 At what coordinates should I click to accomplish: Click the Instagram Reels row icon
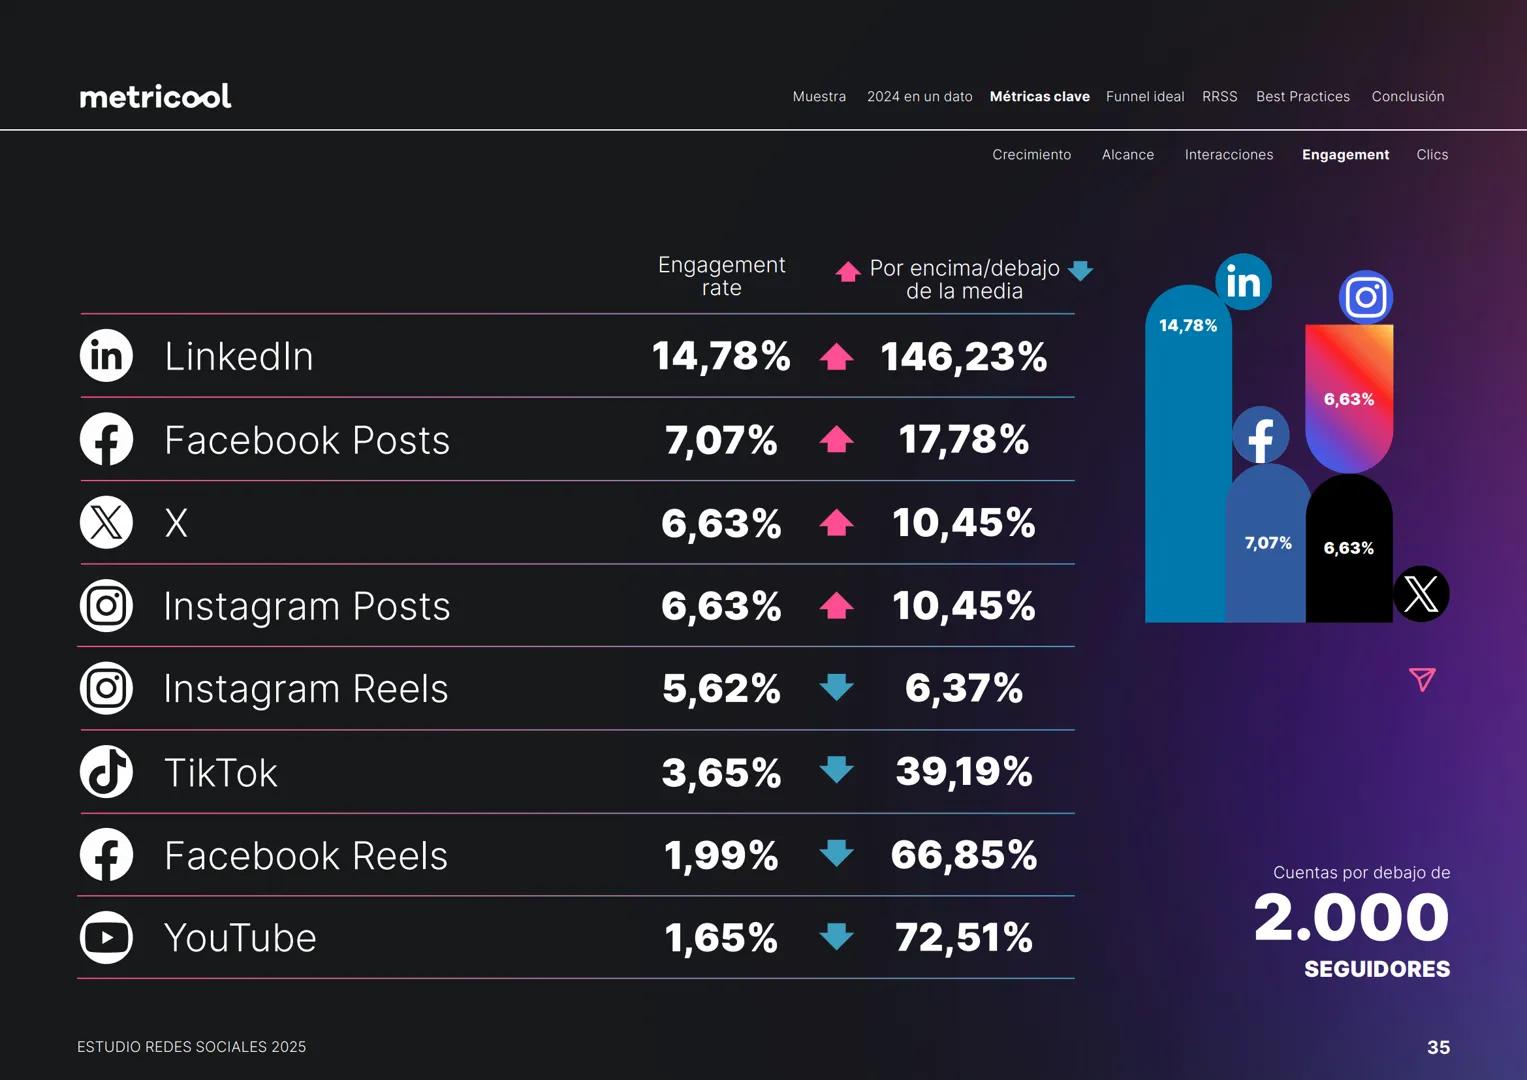106,688
